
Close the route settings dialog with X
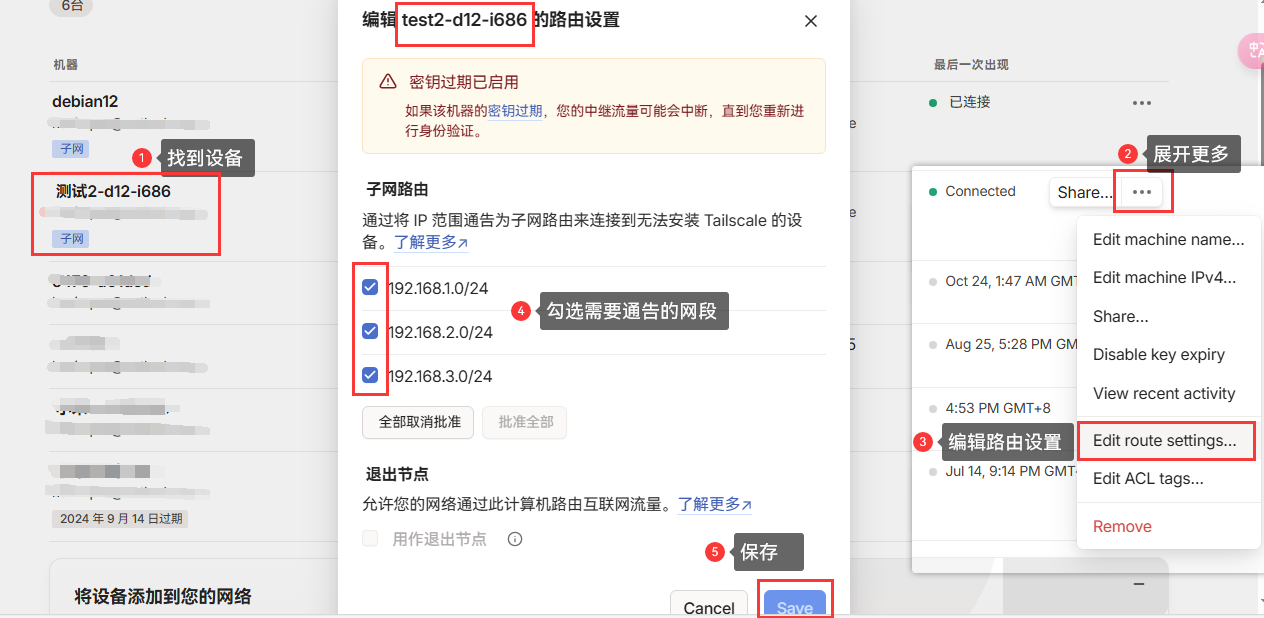(811, 21)
